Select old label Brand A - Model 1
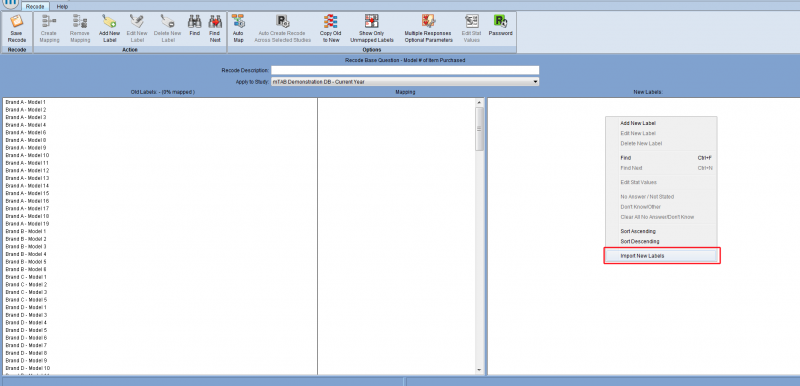 pyautogui.click(x=26, y=102)
